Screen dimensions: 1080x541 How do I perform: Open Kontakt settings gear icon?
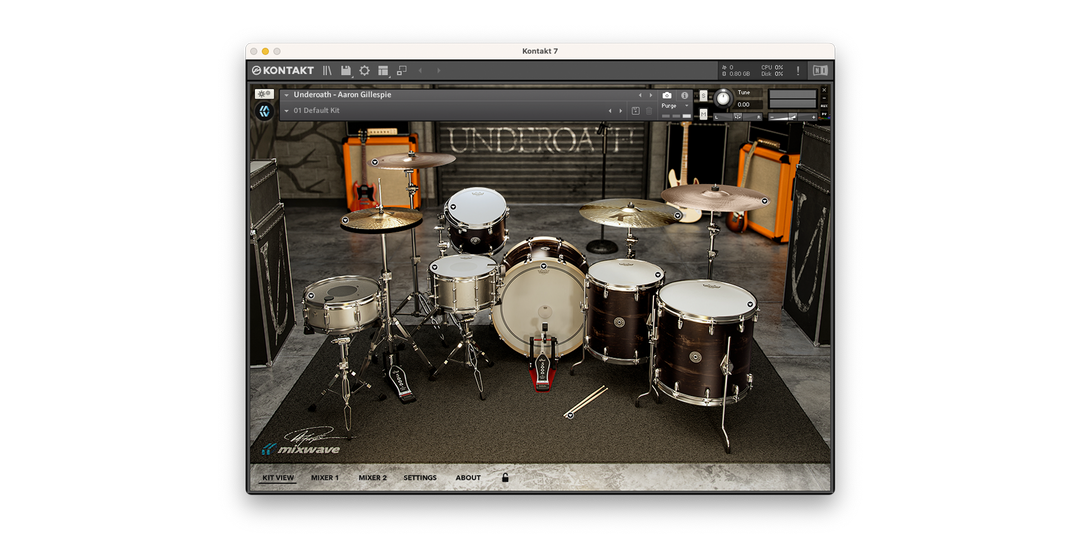[364, 71]
